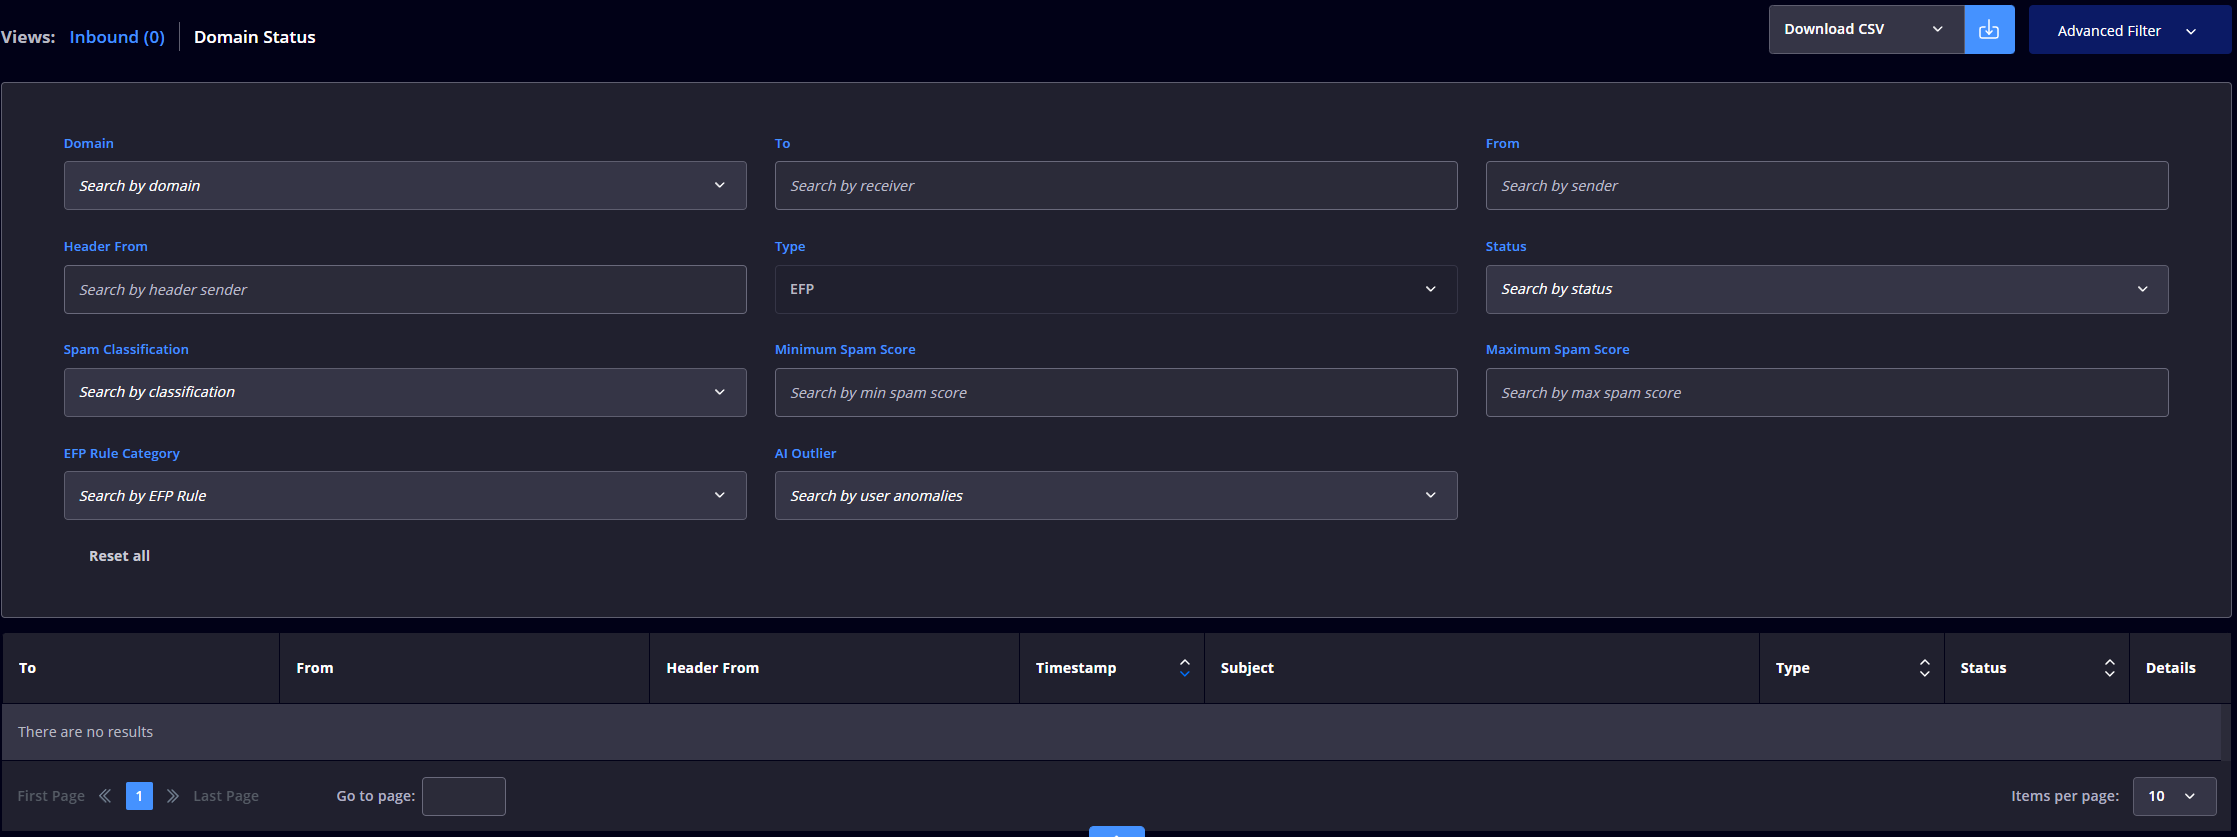The width and height of the screenshot is (2237, 837).
Task: Sort results by Type column arrows
Action: 1924,668
